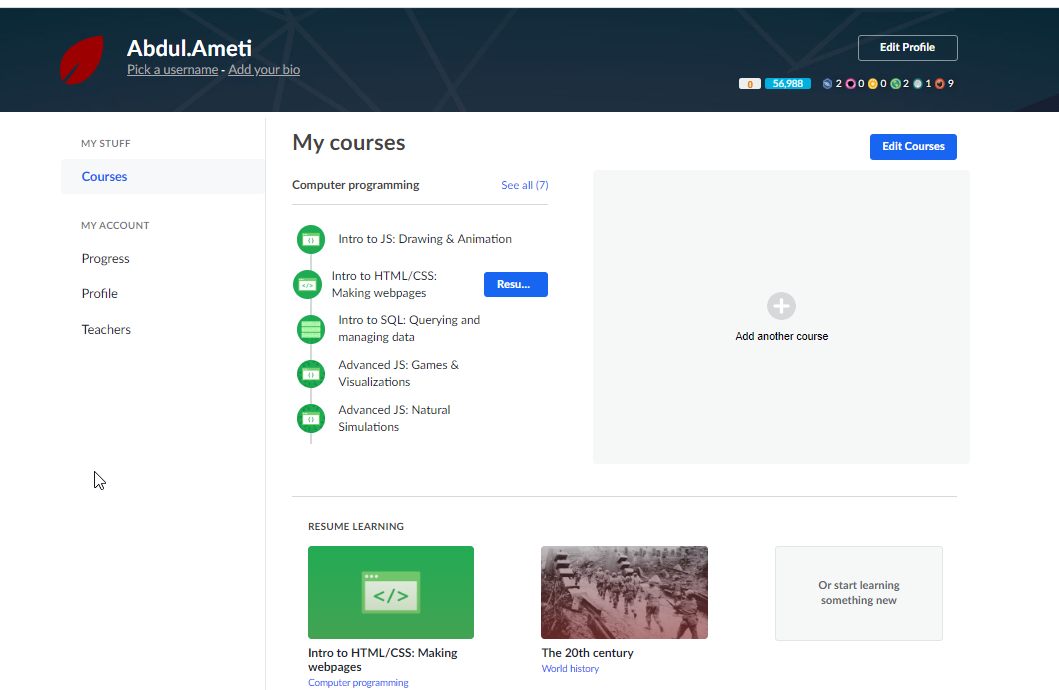This screenshot has height=690, width=1059.
Task: Open See all (7) computer programming courses
Action: click(x=525, y=185)
